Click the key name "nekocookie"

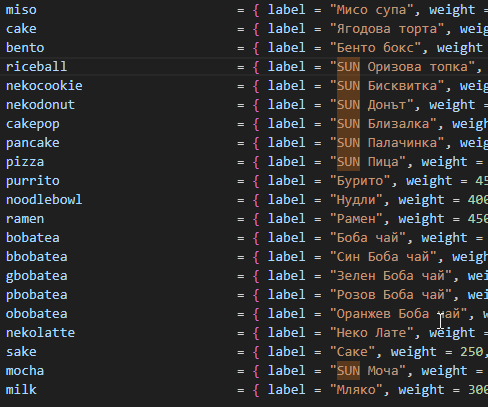[44, 86]
